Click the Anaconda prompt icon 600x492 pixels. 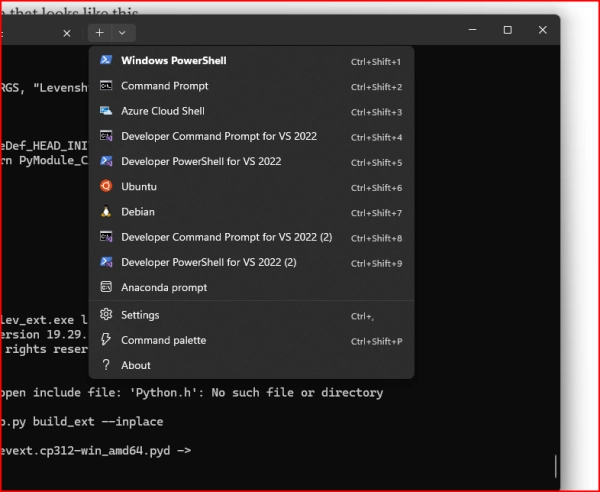click(x=105, y=288)
